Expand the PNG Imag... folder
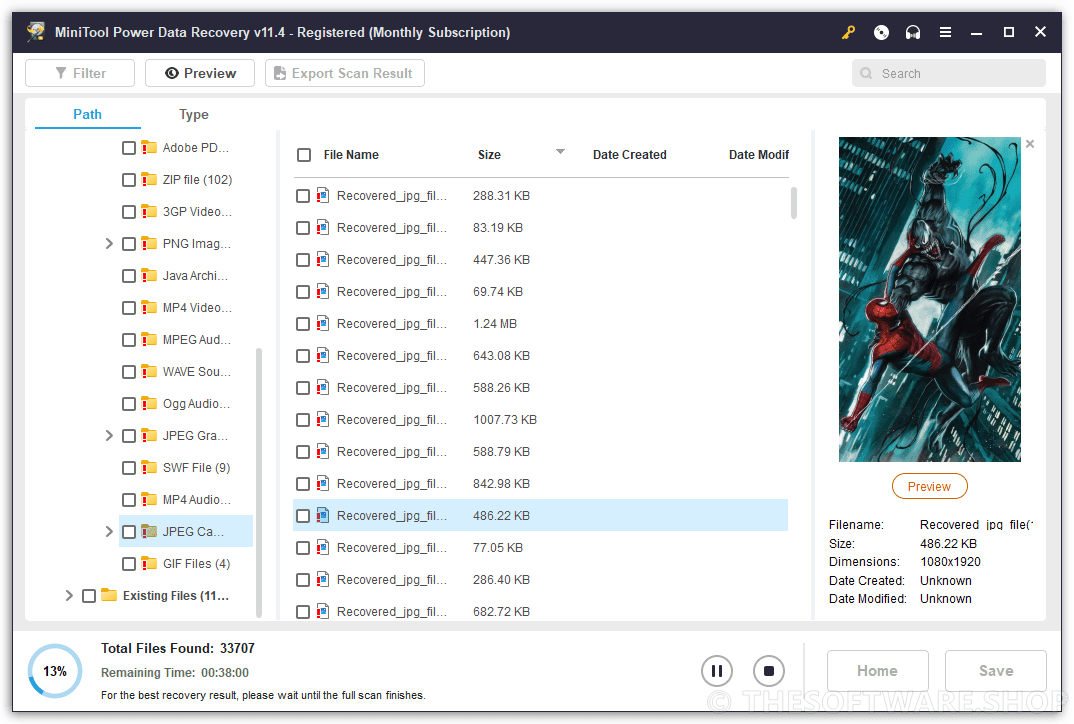The image size is (1074, 724). click(x=109, y=243)
